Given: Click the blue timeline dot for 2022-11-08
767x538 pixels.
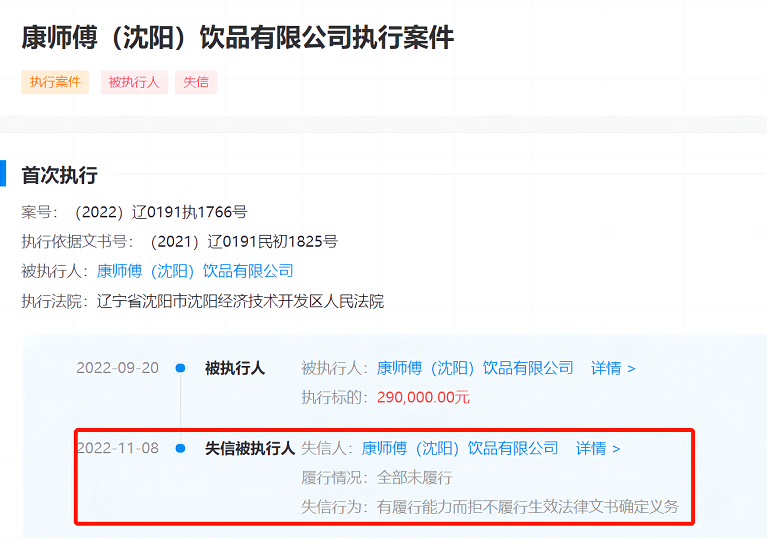Looking at the screenshot, I should pos(180,448).
